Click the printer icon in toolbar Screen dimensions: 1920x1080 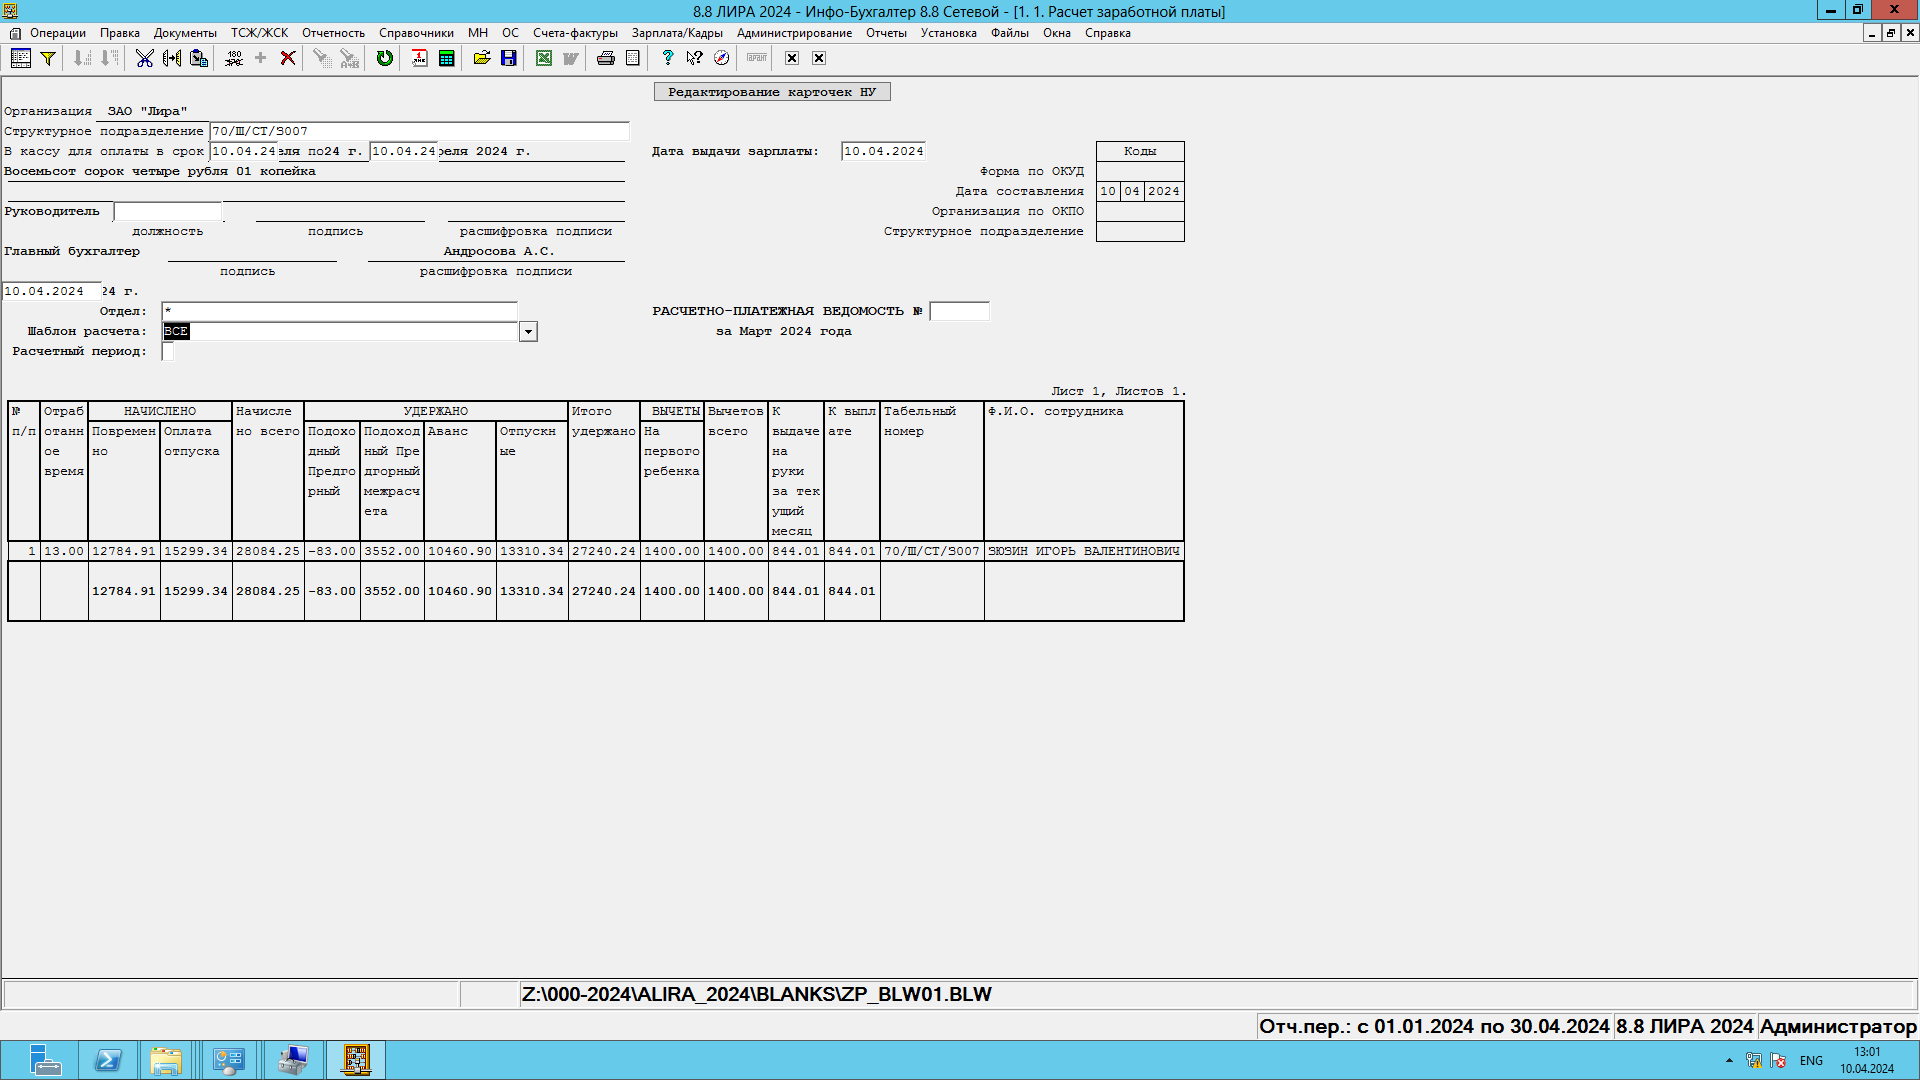605,58
